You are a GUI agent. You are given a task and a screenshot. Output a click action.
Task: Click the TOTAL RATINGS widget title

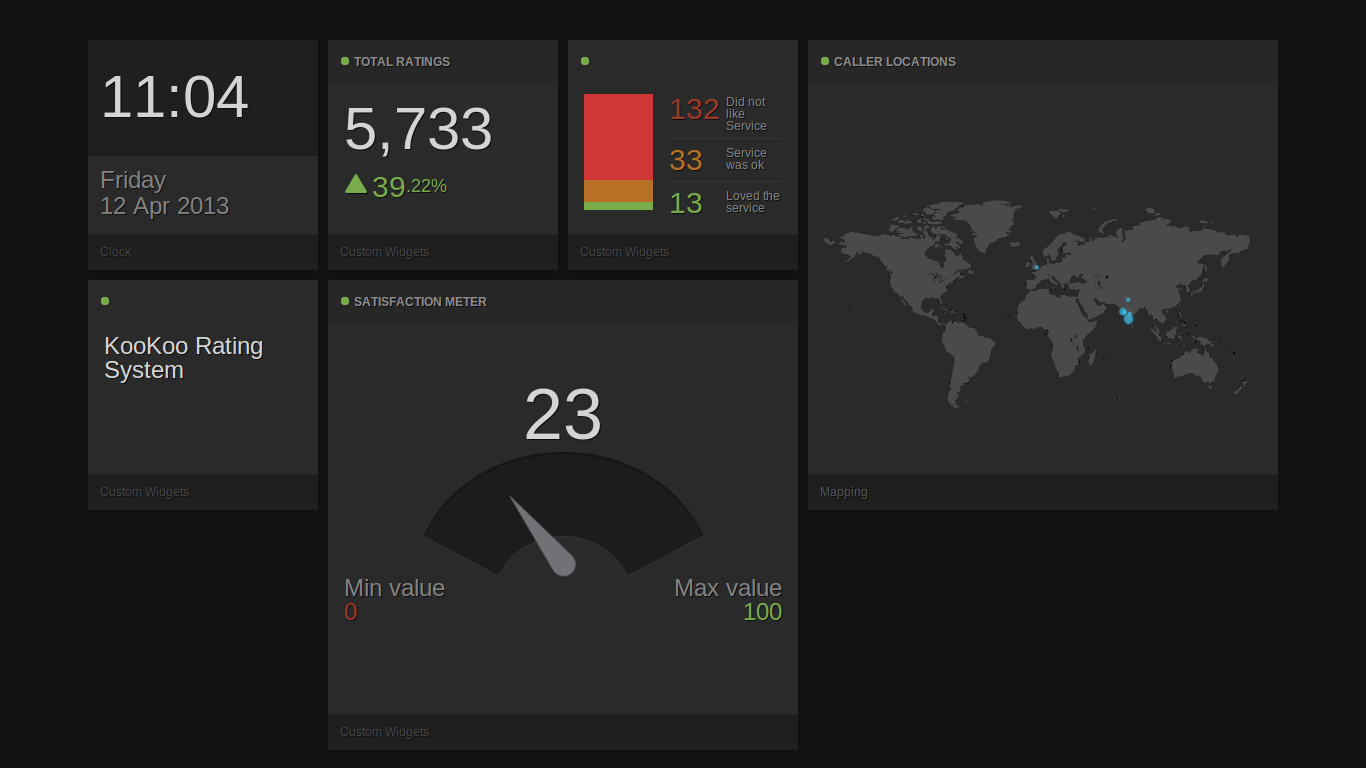point(401,61)
